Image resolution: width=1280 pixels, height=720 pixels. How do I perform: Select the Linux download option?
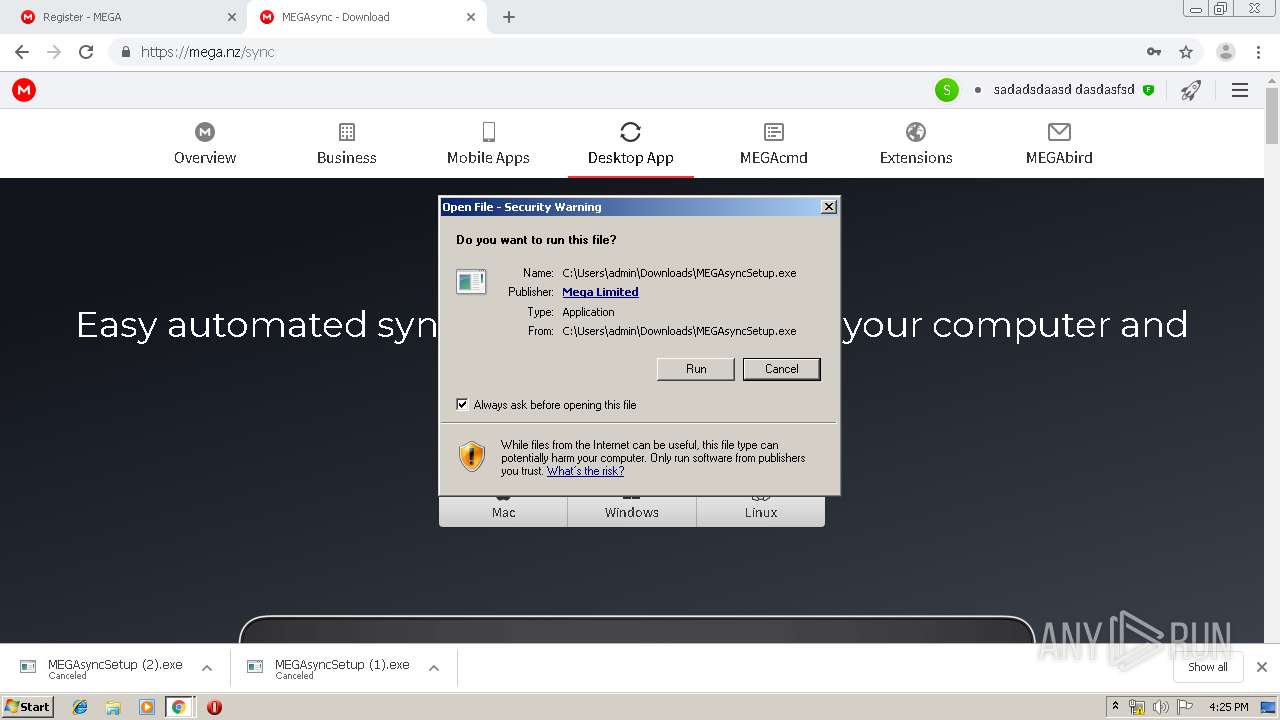pyautogui.click(x=761, y=511)
